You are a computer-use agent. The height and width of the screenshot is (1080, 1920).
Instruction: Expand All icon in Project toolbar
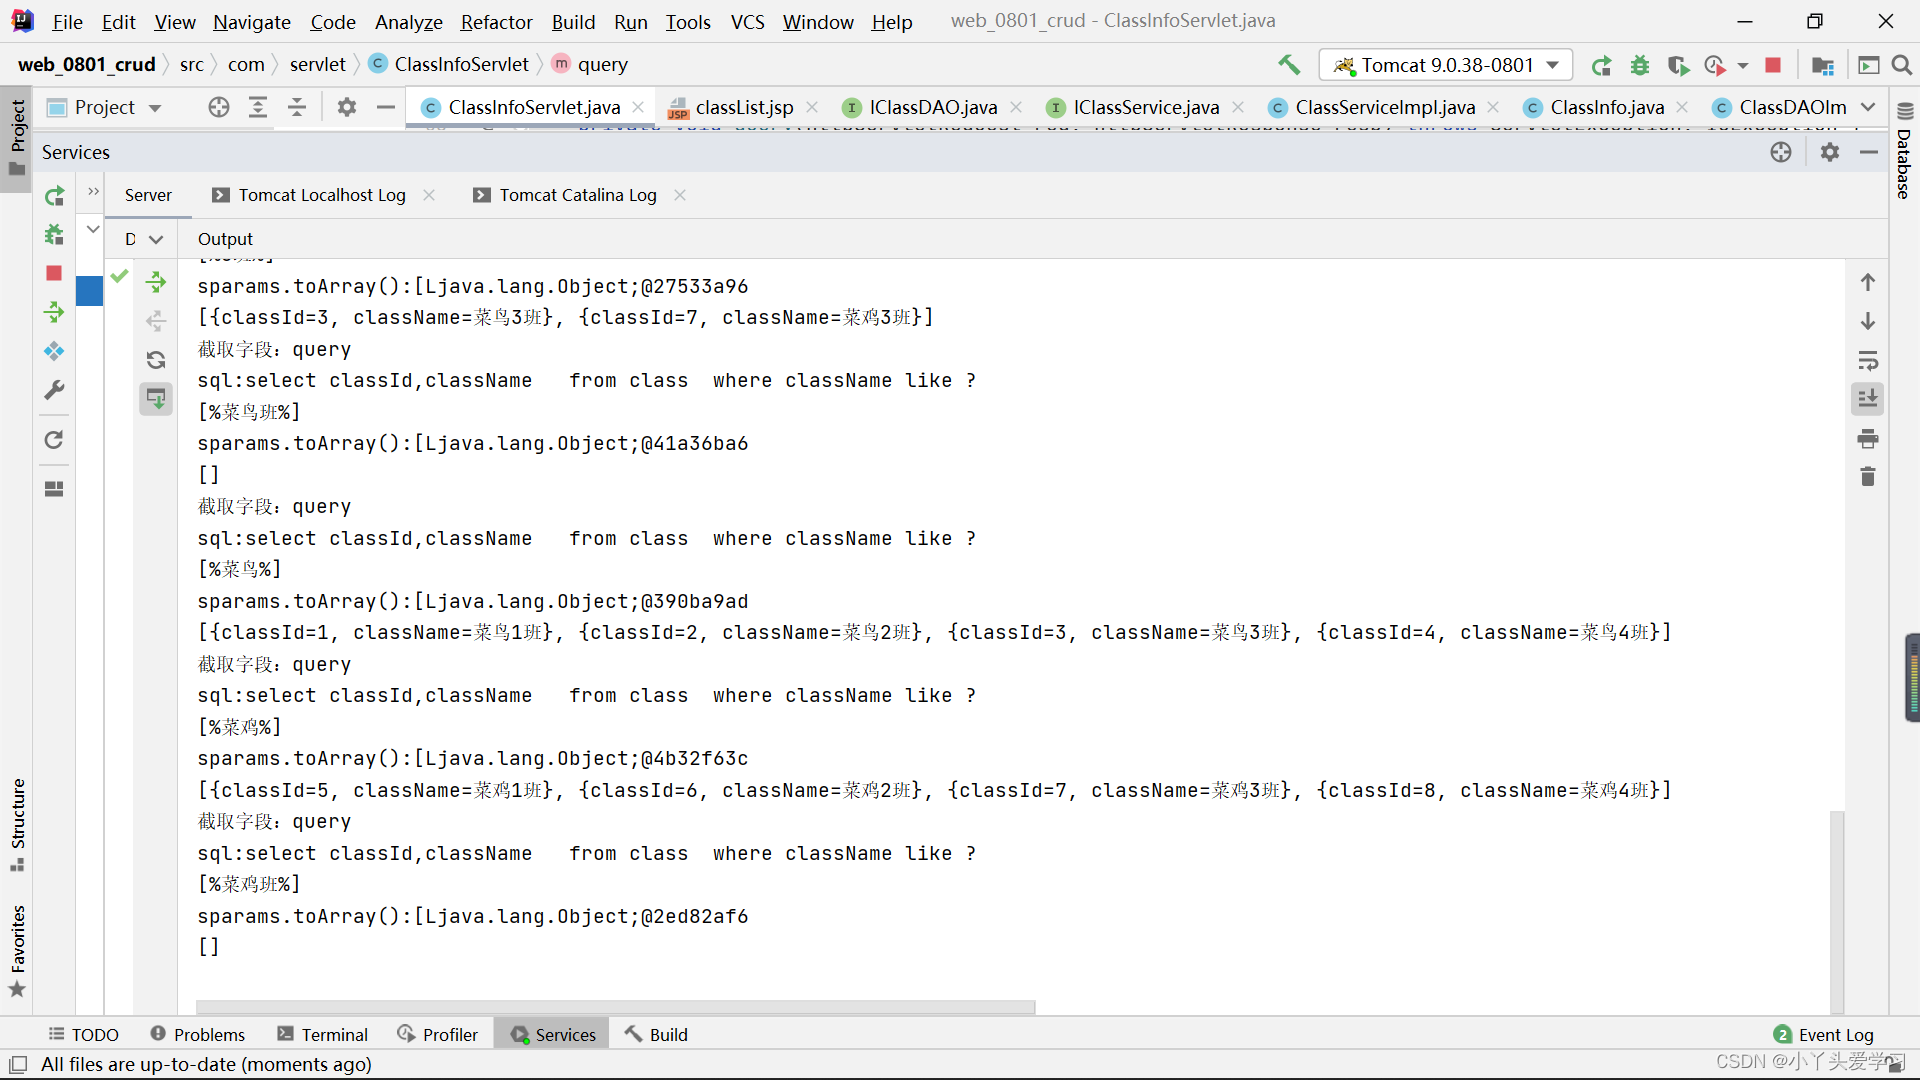point(258,107)
